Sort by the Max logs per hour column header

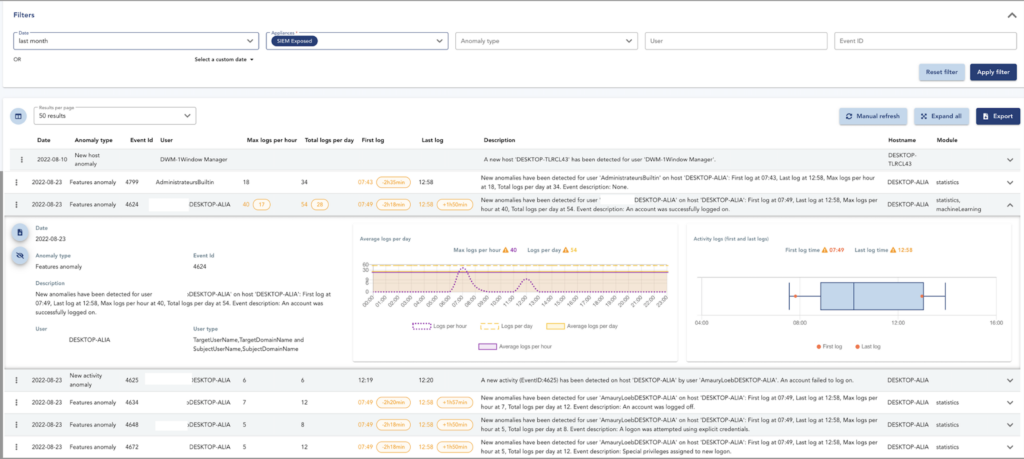(x=272, y=140)
